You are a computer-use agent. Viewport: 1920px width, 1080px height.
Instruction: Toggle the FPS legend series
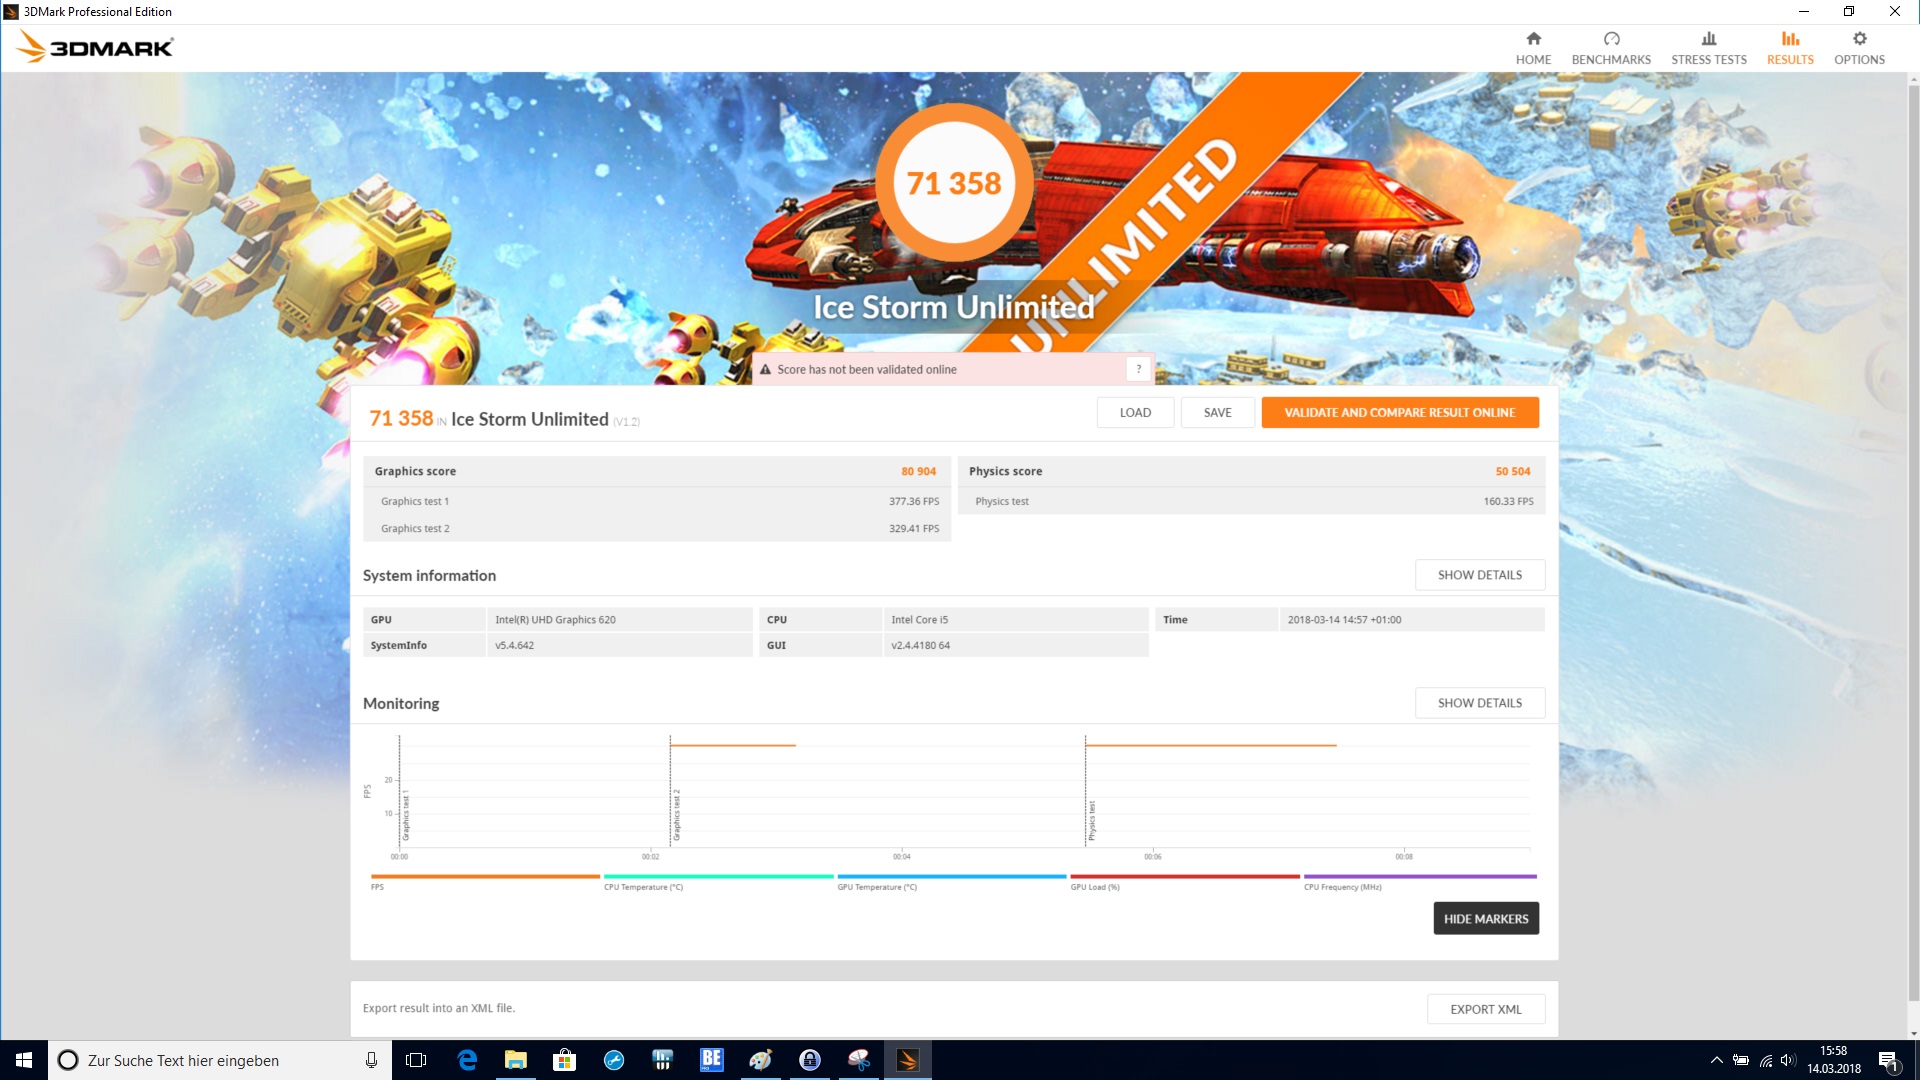(485, 881)
